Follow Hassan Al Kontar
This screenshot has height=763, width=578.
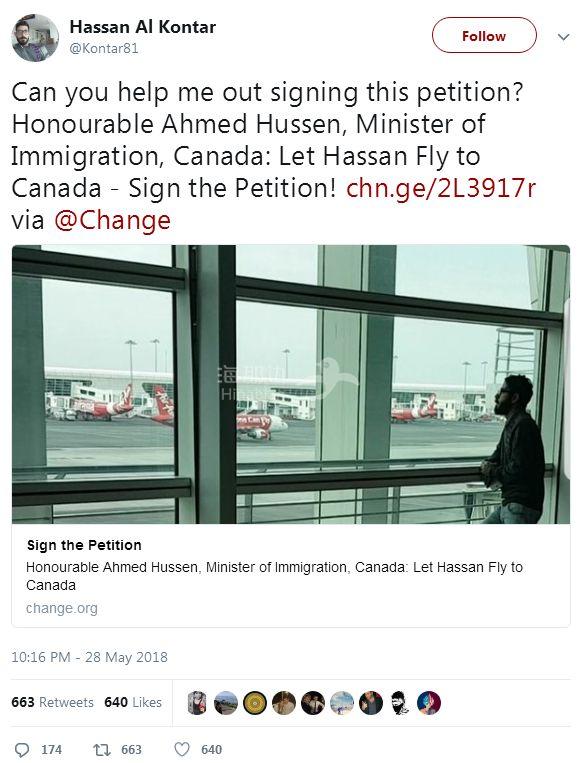coord(484,36)
